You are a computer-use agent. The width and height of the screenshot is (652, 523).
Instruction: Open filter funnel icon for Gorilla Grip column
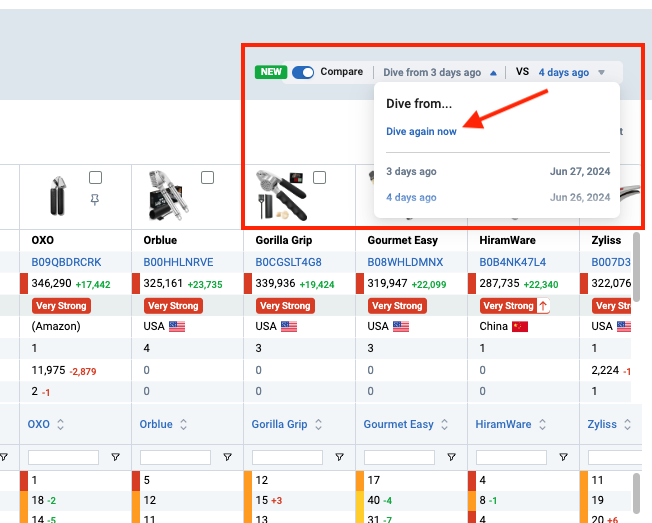339,457
